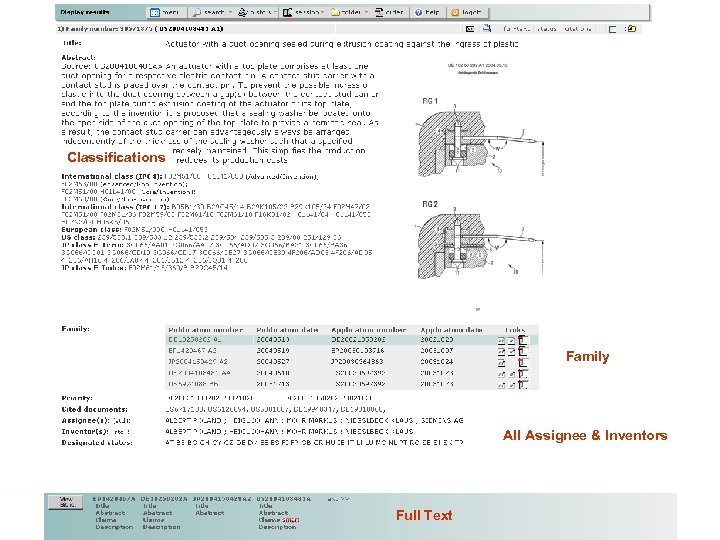The height and width of the screenshot is (540, 720).
Task: Select the JP publication number in third family row
Action: click(198, 362)
